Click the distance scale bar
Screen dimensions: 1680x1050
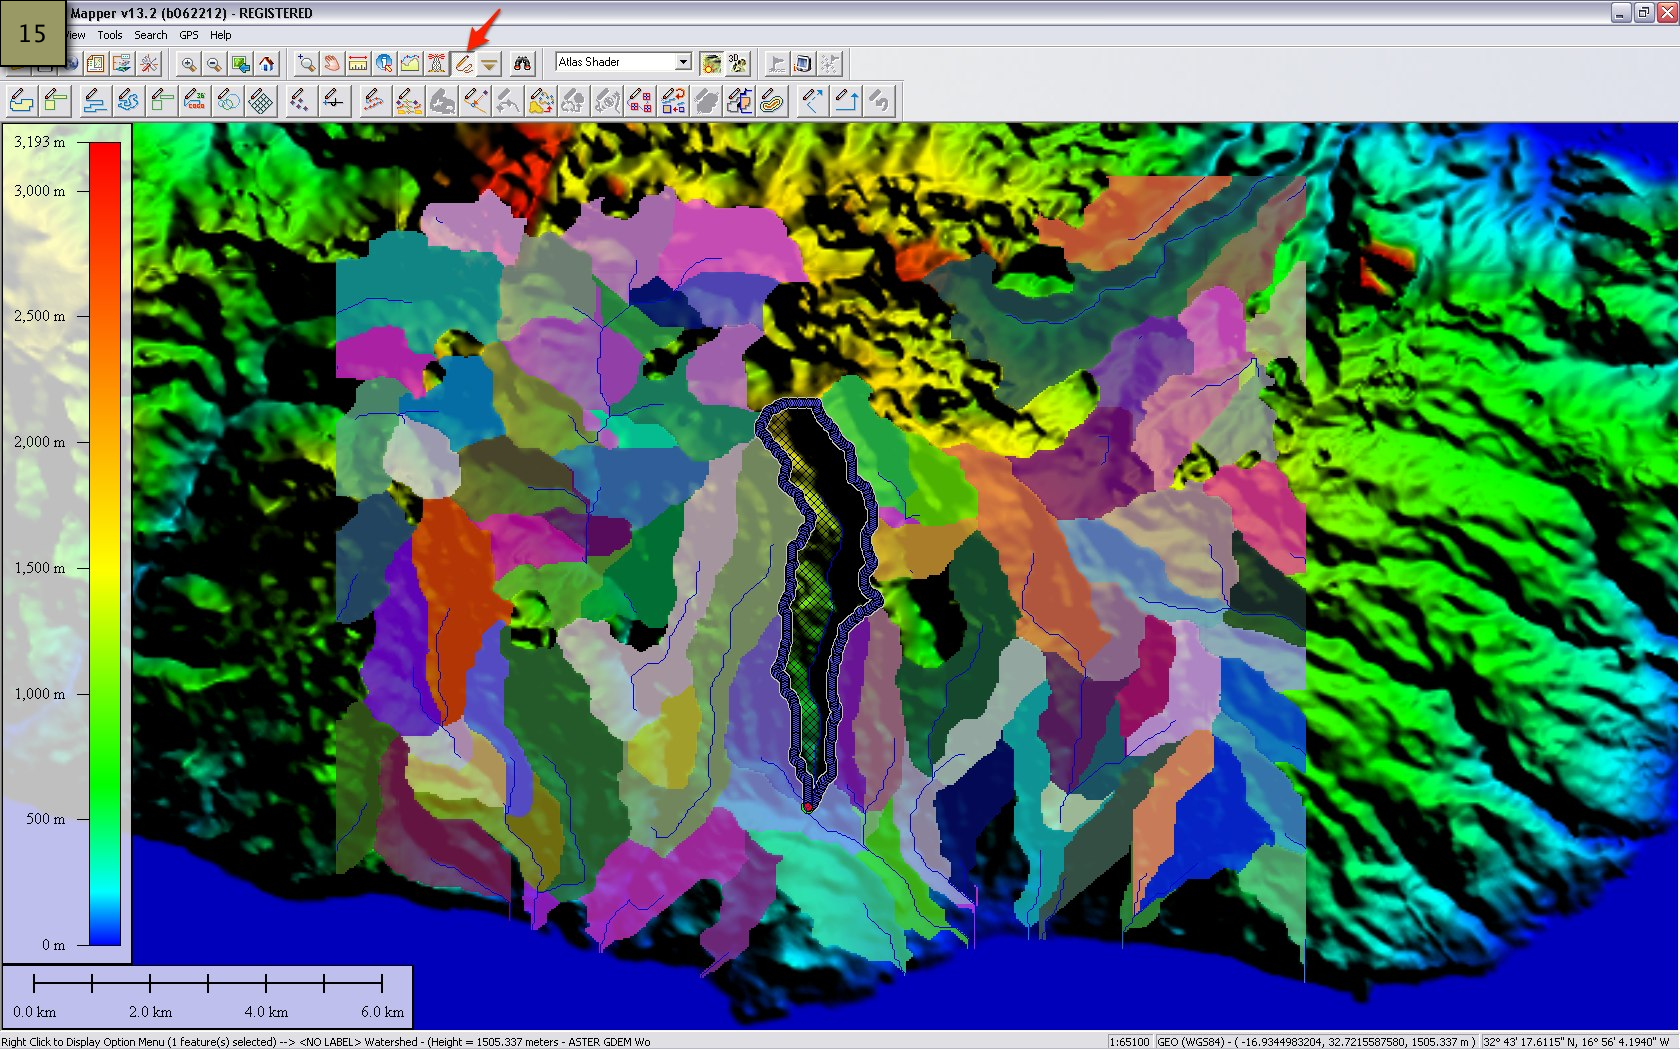pos(207,983)
